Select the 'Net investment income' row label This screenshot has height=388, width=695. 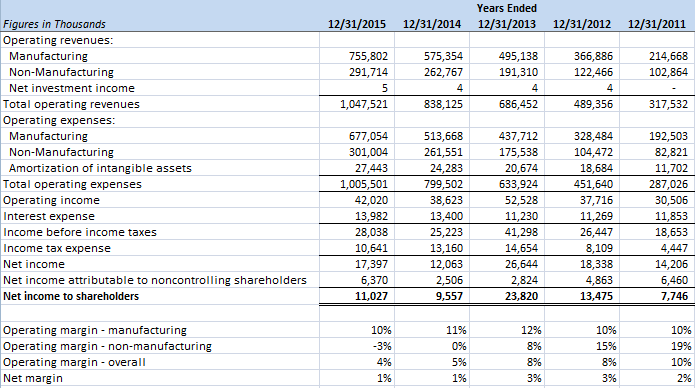tap(72, 88)
